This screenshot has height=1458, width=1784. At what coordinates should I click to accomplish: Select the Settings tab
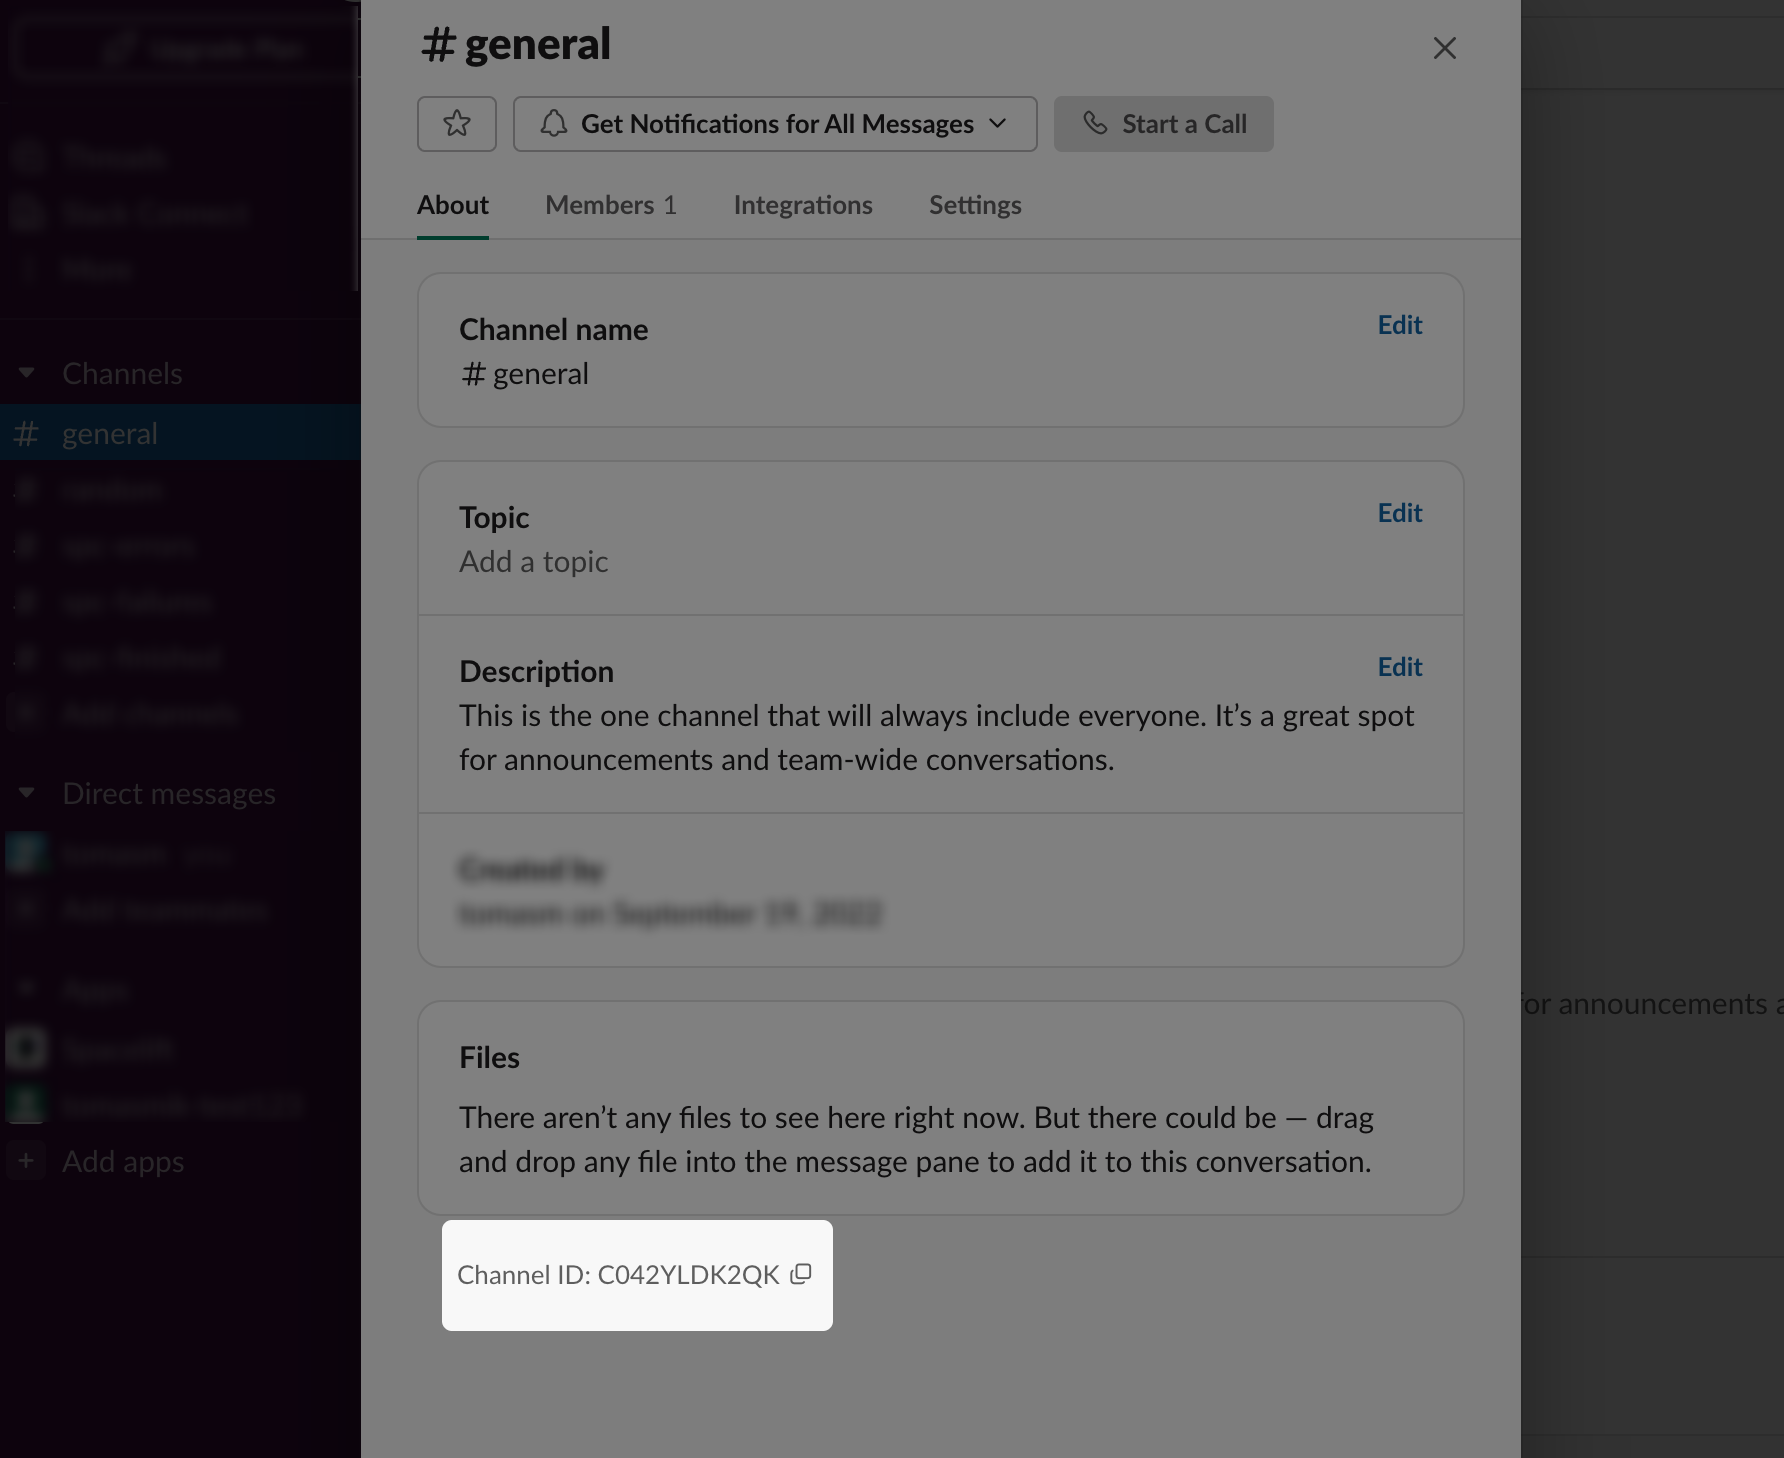[974, 205]
